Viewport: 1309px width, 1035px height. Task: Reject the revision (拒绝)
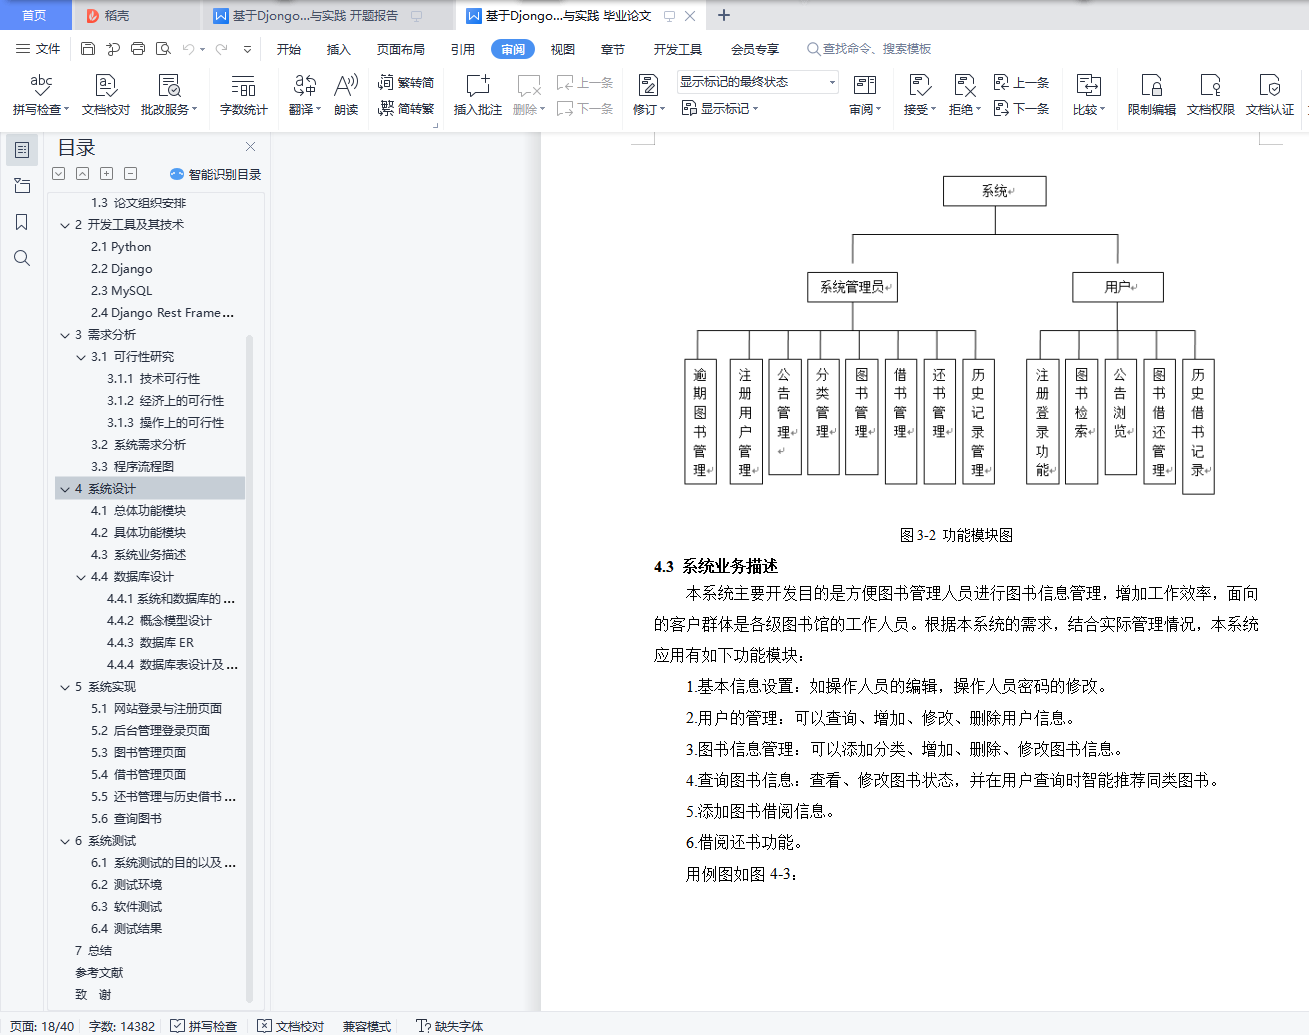(x=964, y=95)
